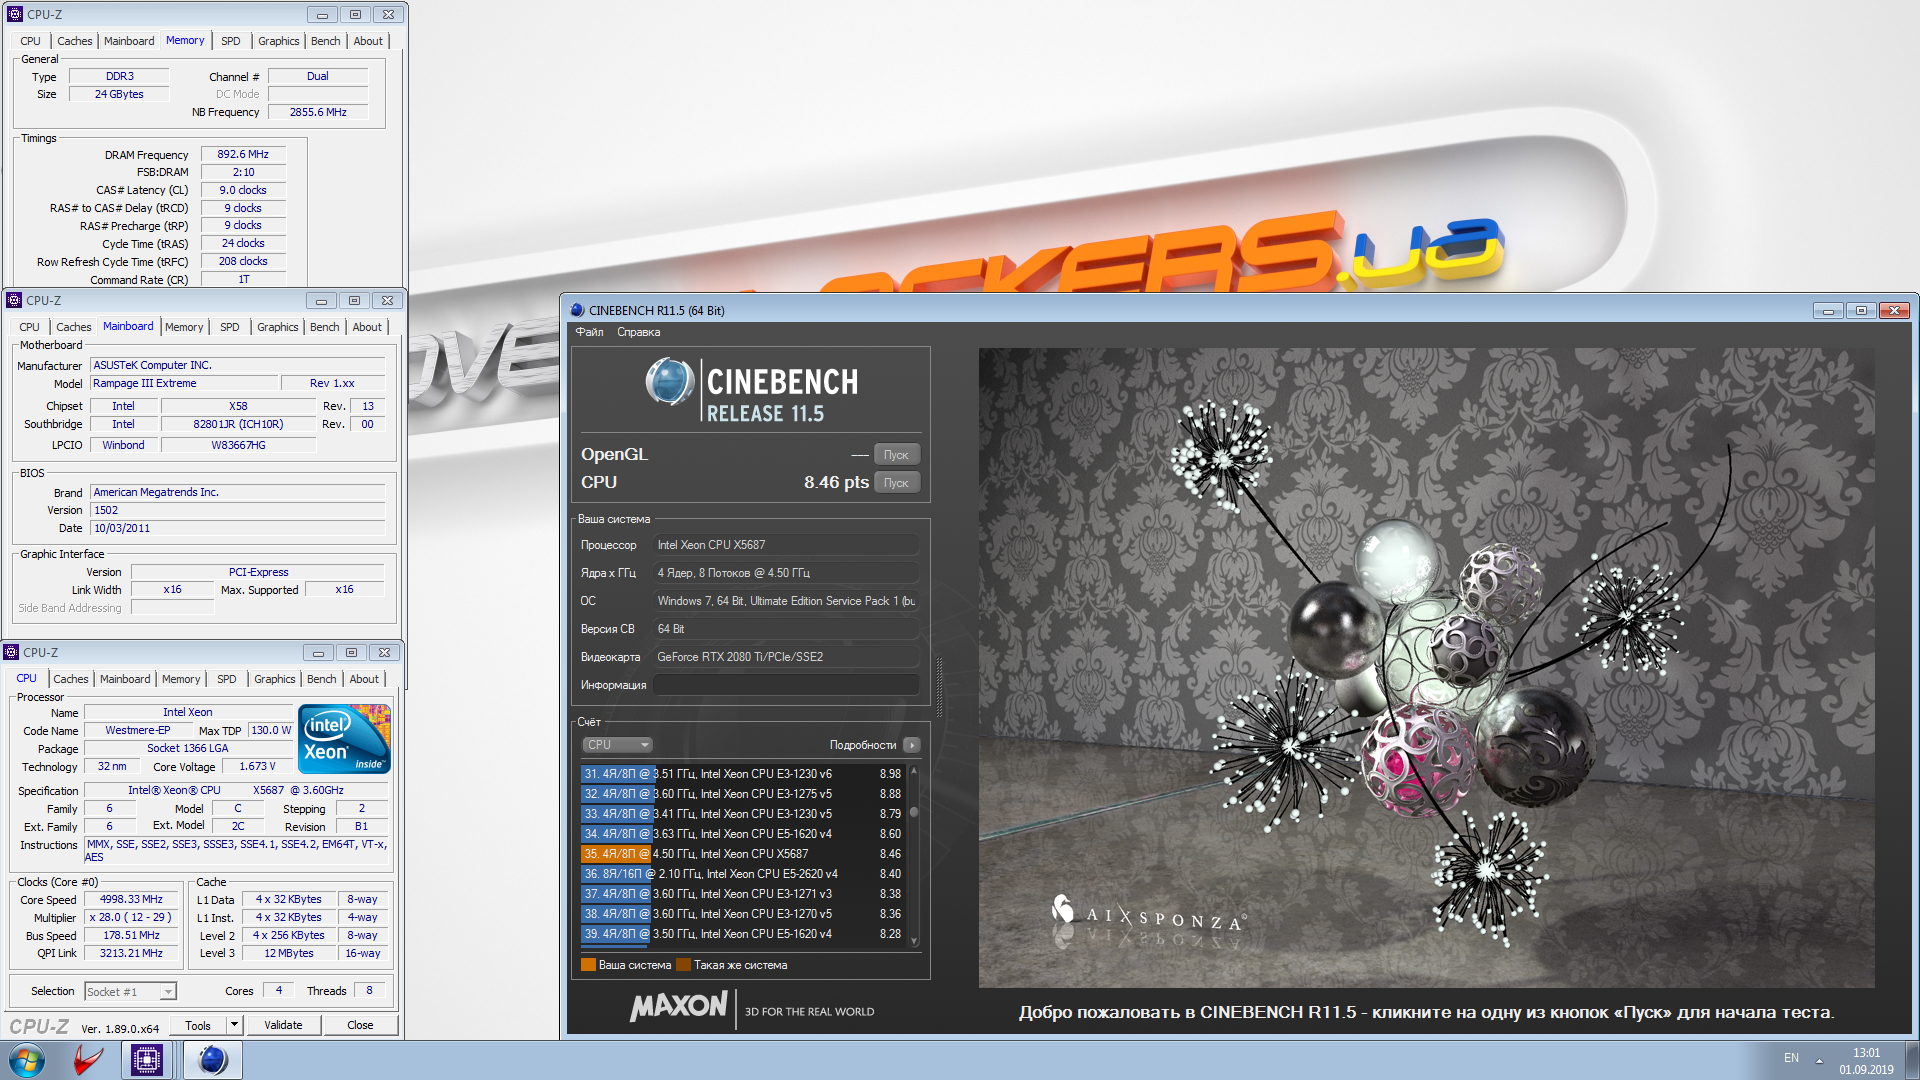Select ranking row Xeon E3-1271 v3
Viewport: 1920px width, 1080px height.
(742, 894)
